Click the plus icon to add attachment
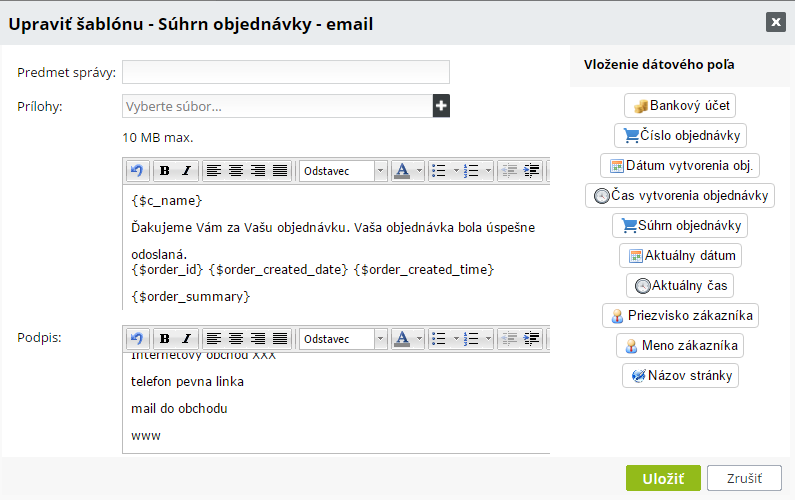 [x=441, y=106]
